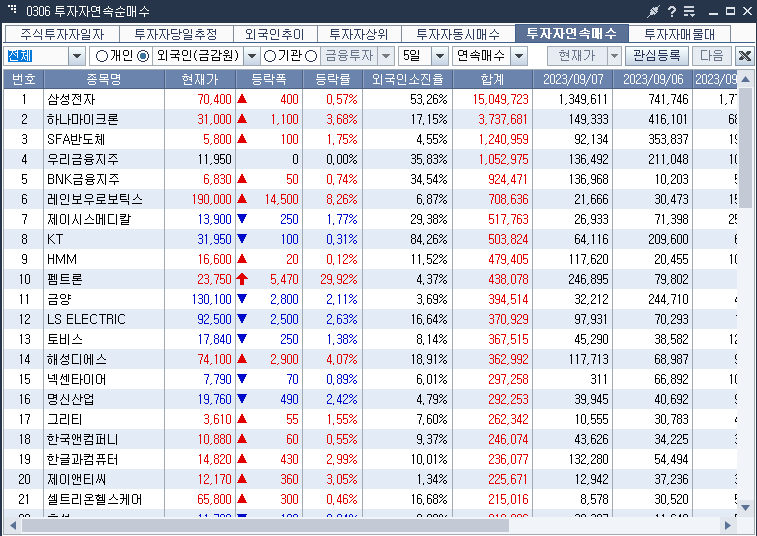Click the horizontal scrollbar thumb

(265, 525)
